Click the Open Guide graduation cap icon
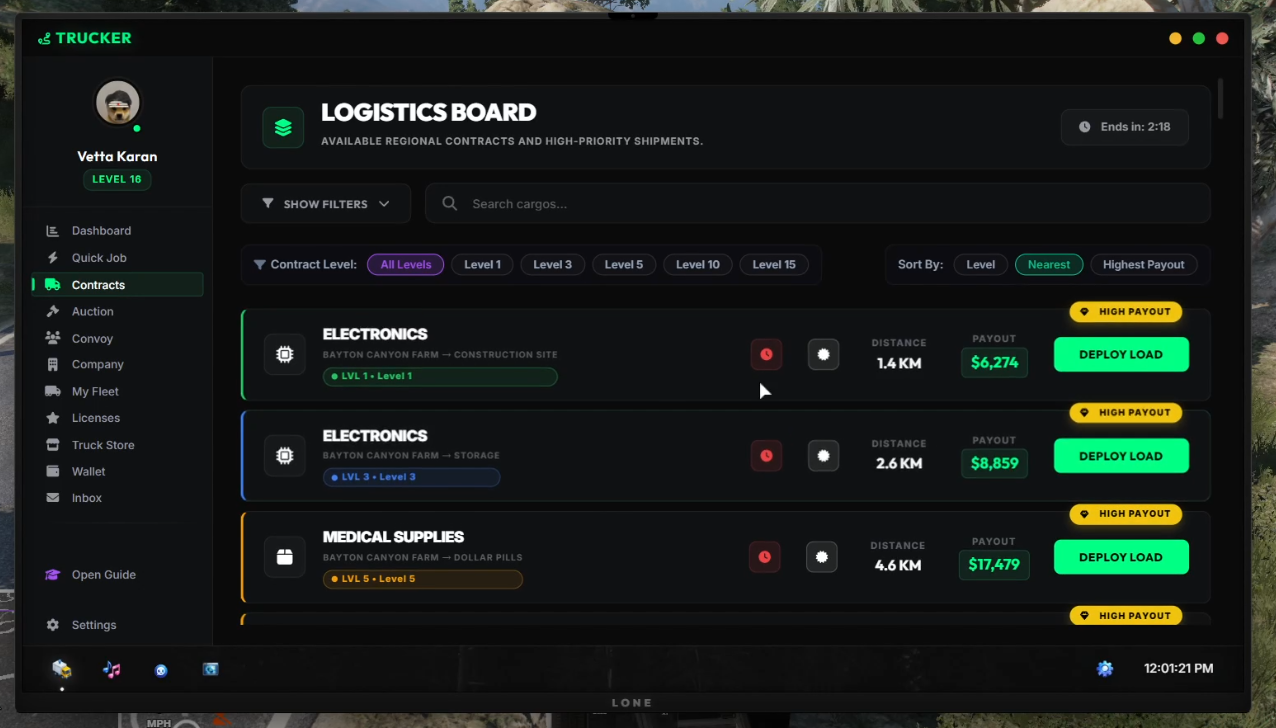Image resolution: width=1276 pixels, height=728 pixels. coord(53,575)
